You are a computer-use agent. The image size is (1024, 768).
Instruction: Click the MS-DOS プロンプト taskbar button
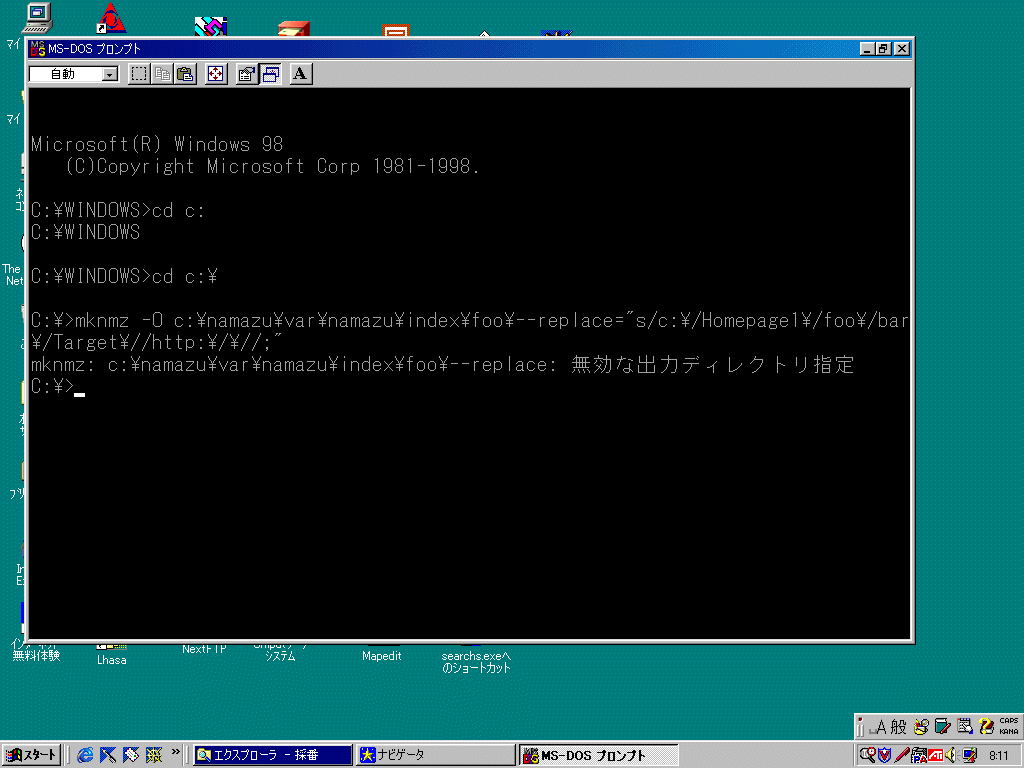pos(598,755)
